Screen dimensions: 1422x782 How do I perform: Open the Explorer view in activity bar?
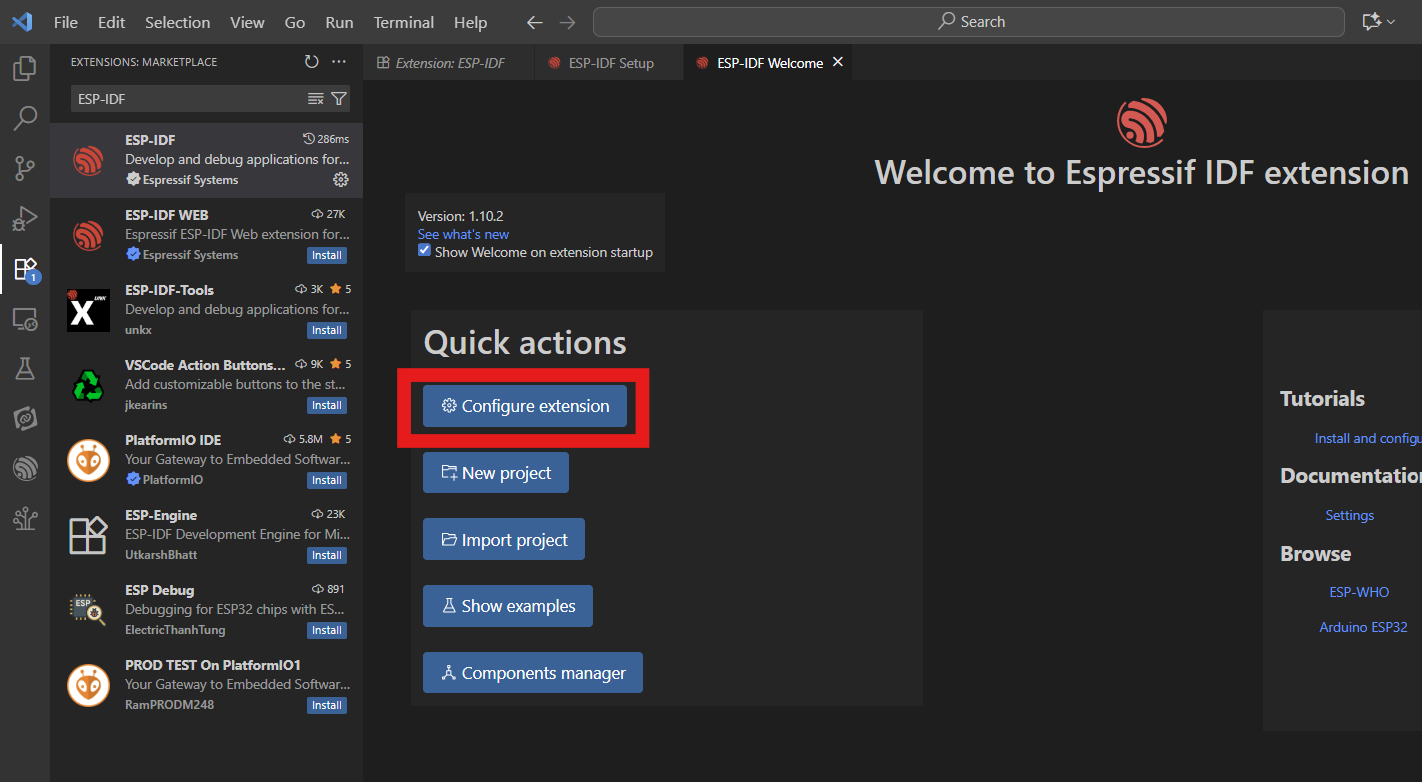coord(25,69)
